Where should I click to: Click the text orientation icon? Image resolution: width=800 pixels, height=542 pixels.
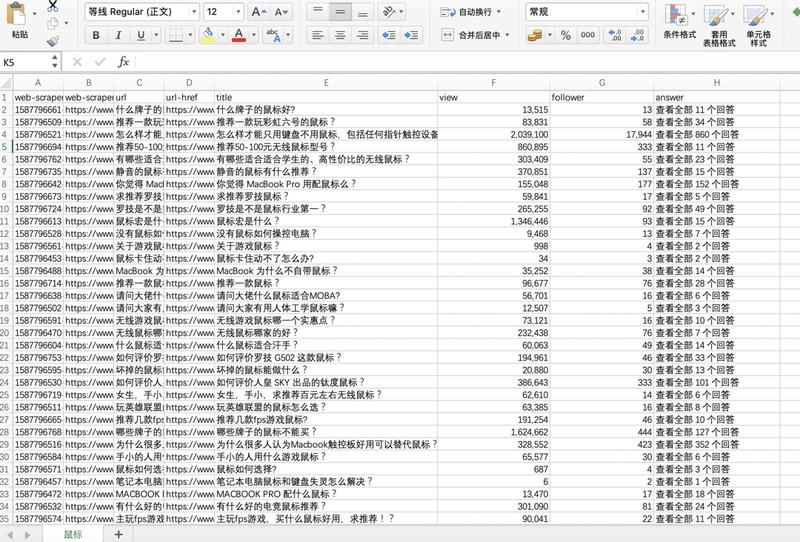tap(389, 12)
